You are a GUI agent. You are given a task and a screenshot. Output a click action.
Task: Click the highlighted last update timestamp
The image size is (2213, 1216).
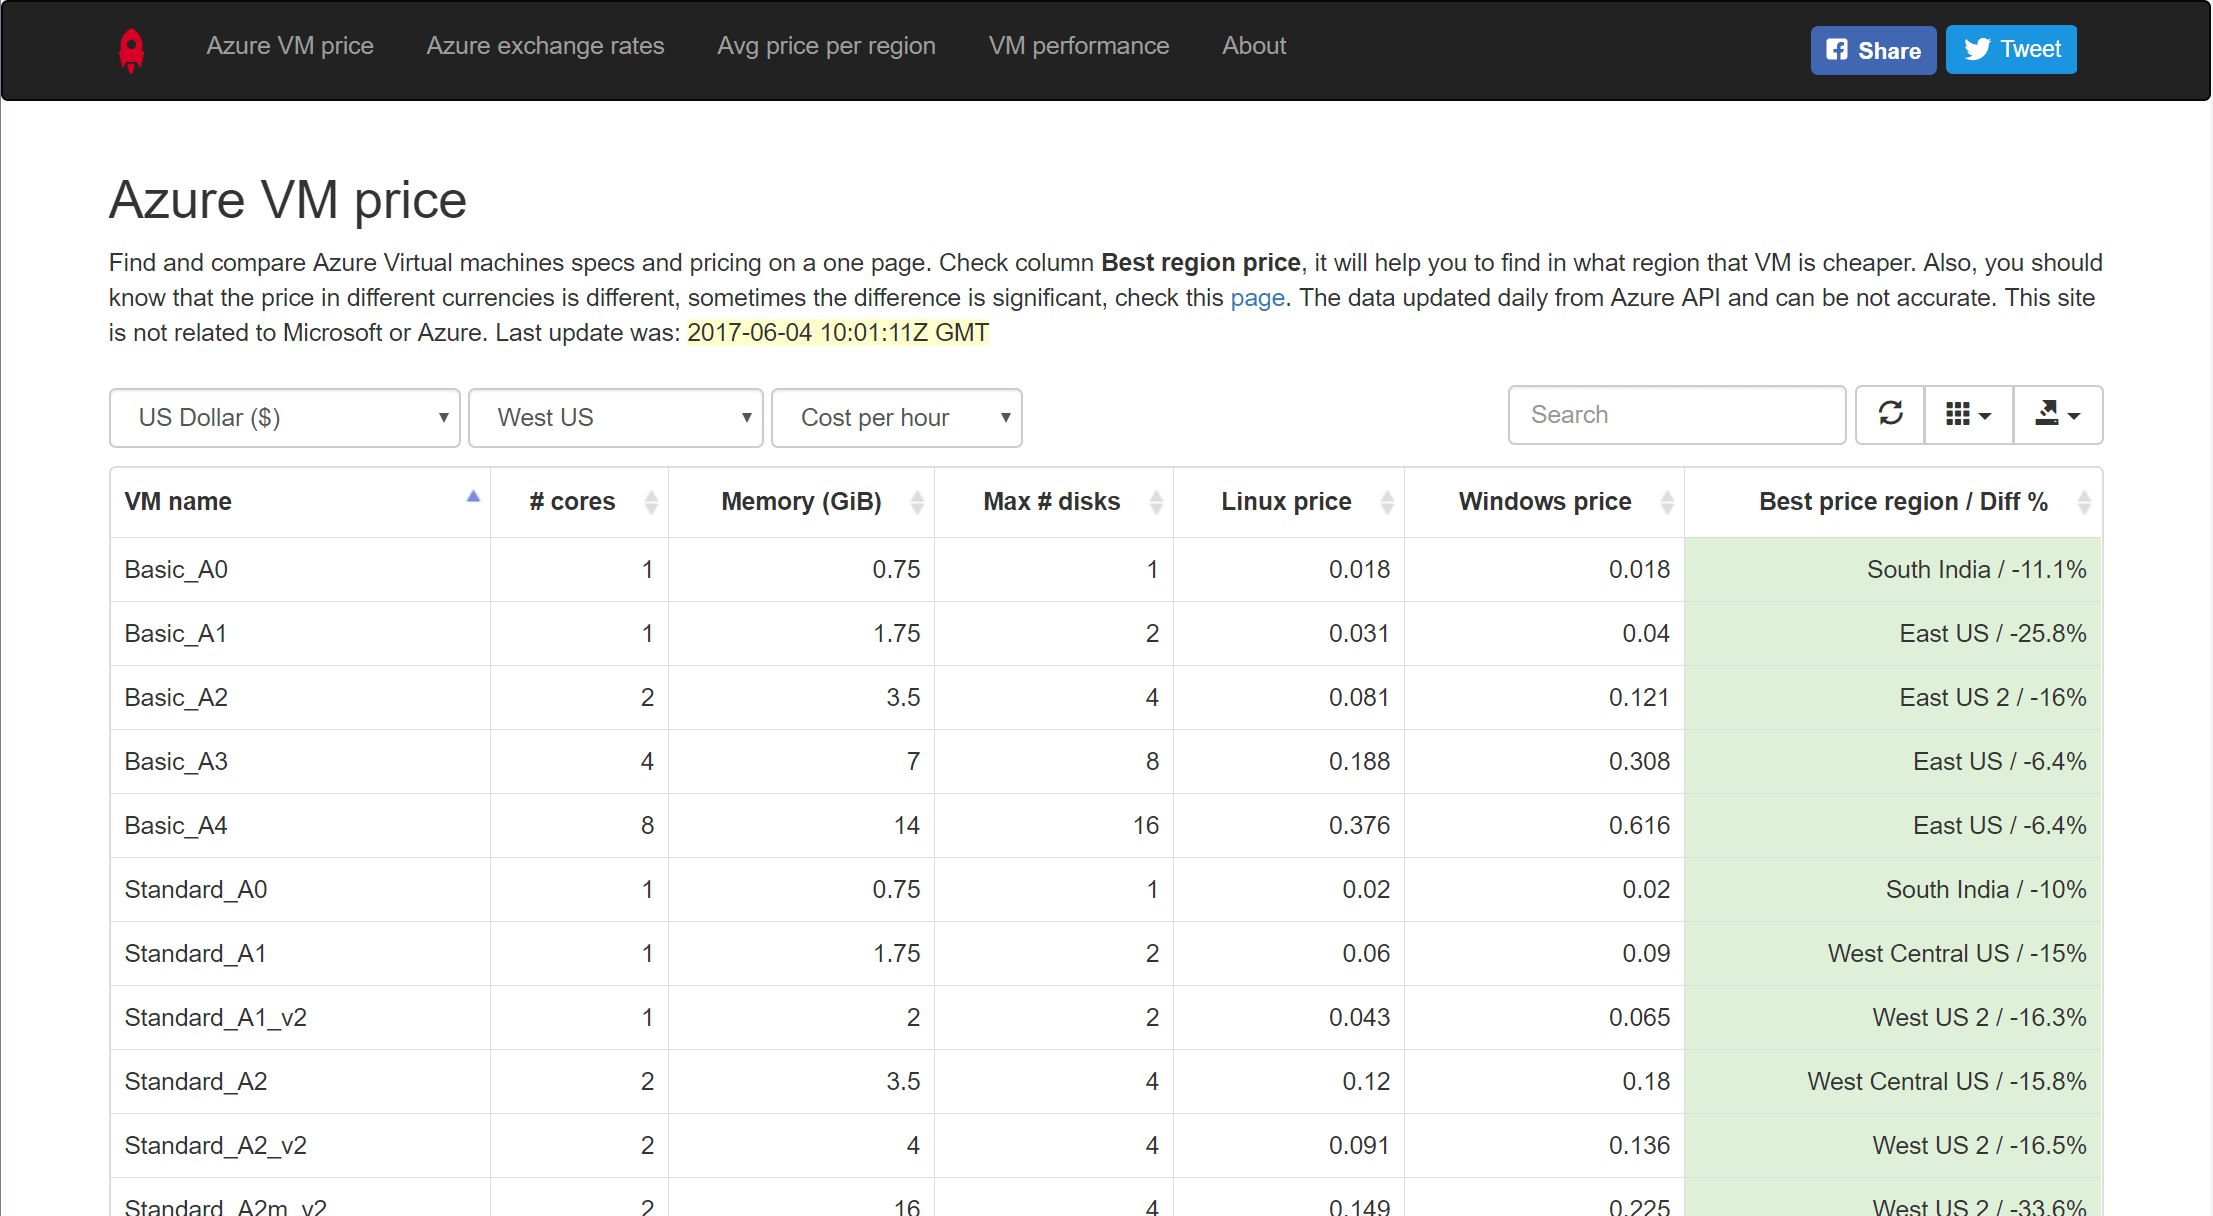838,333
